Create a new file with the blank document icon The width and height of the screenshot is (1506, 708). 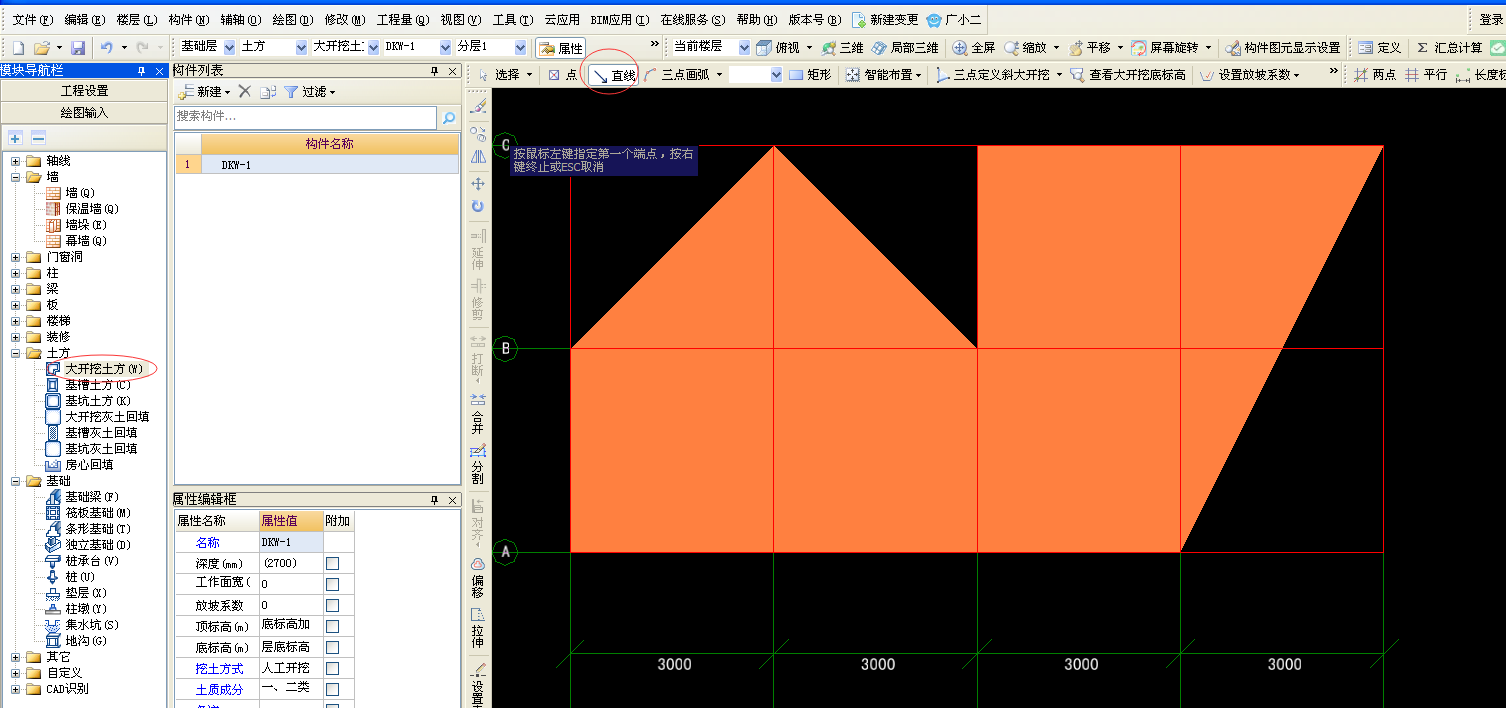[x=17, y=47]
